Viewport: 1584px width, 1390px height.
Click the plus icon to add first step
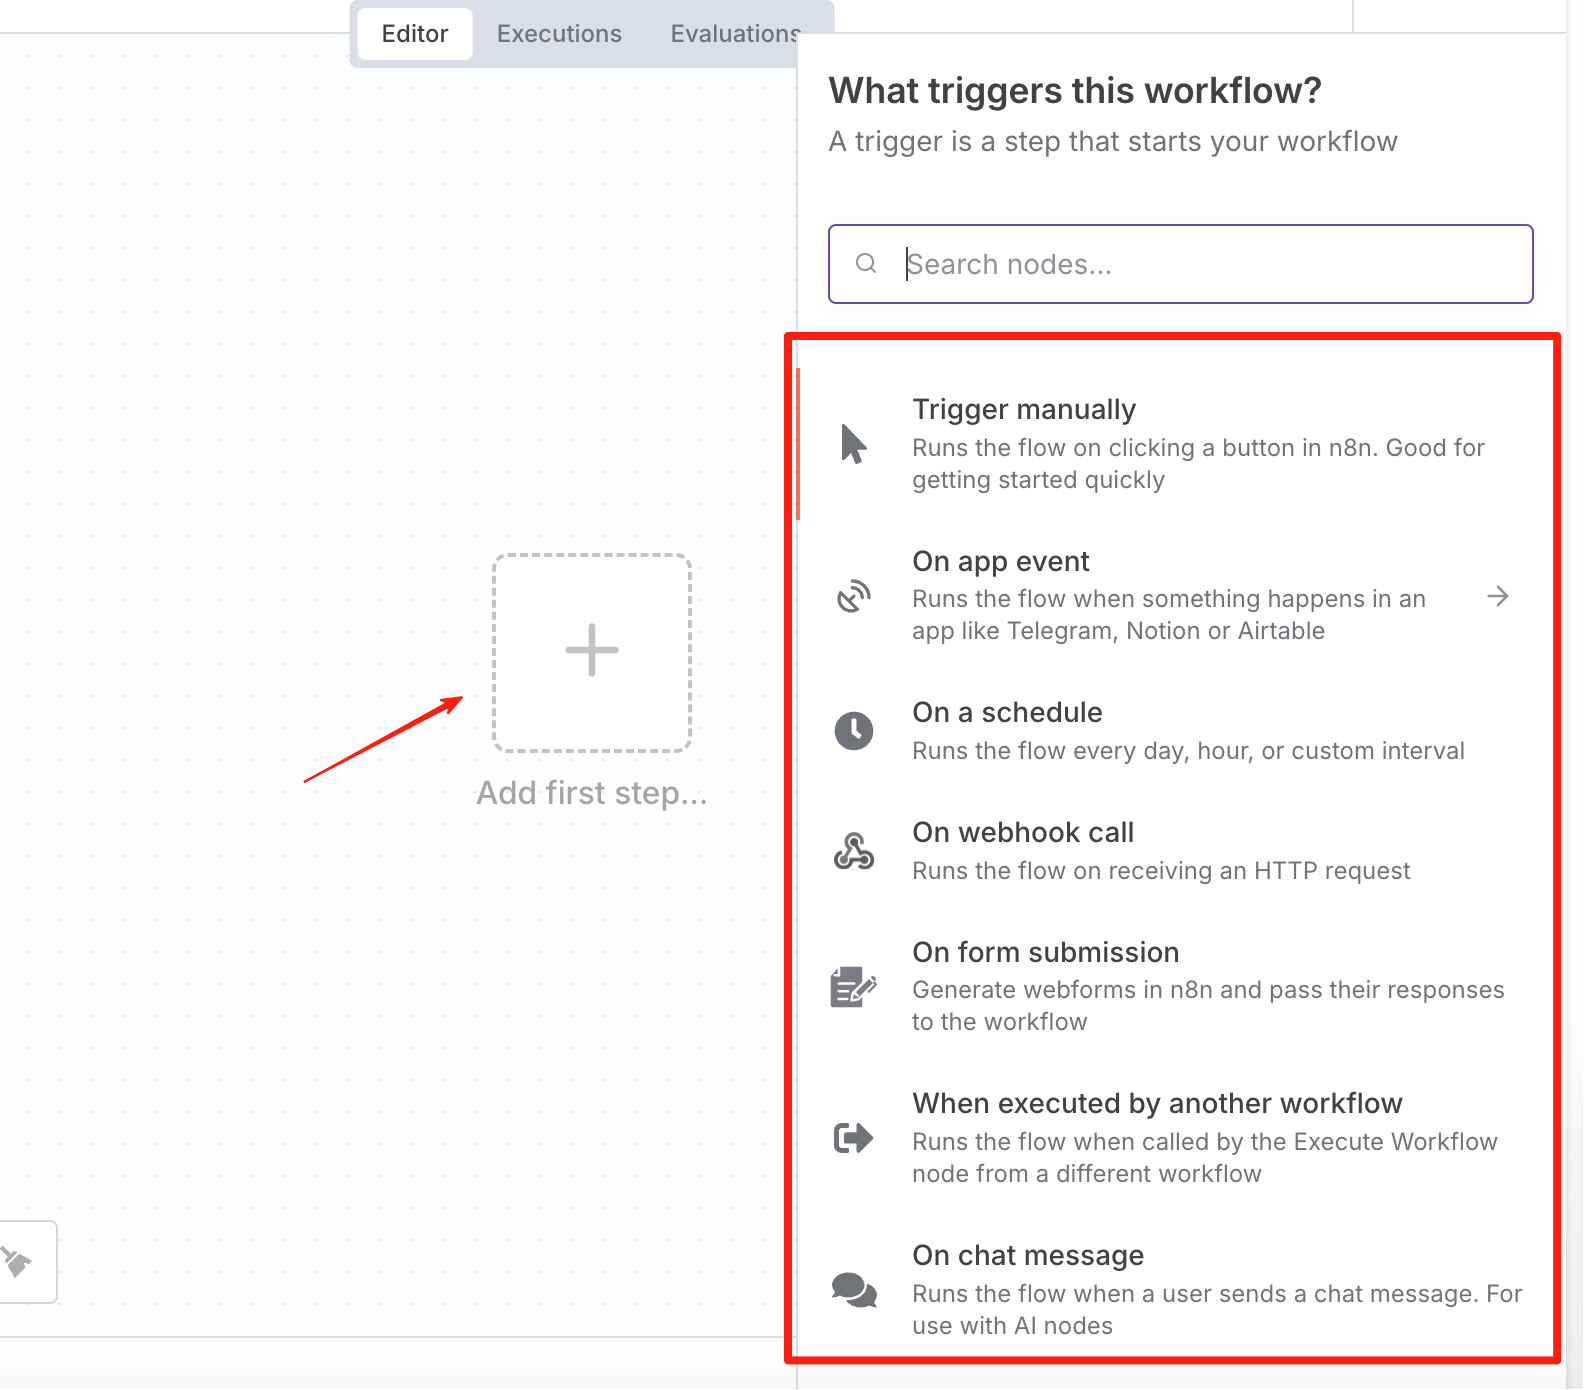pos(592,651)
